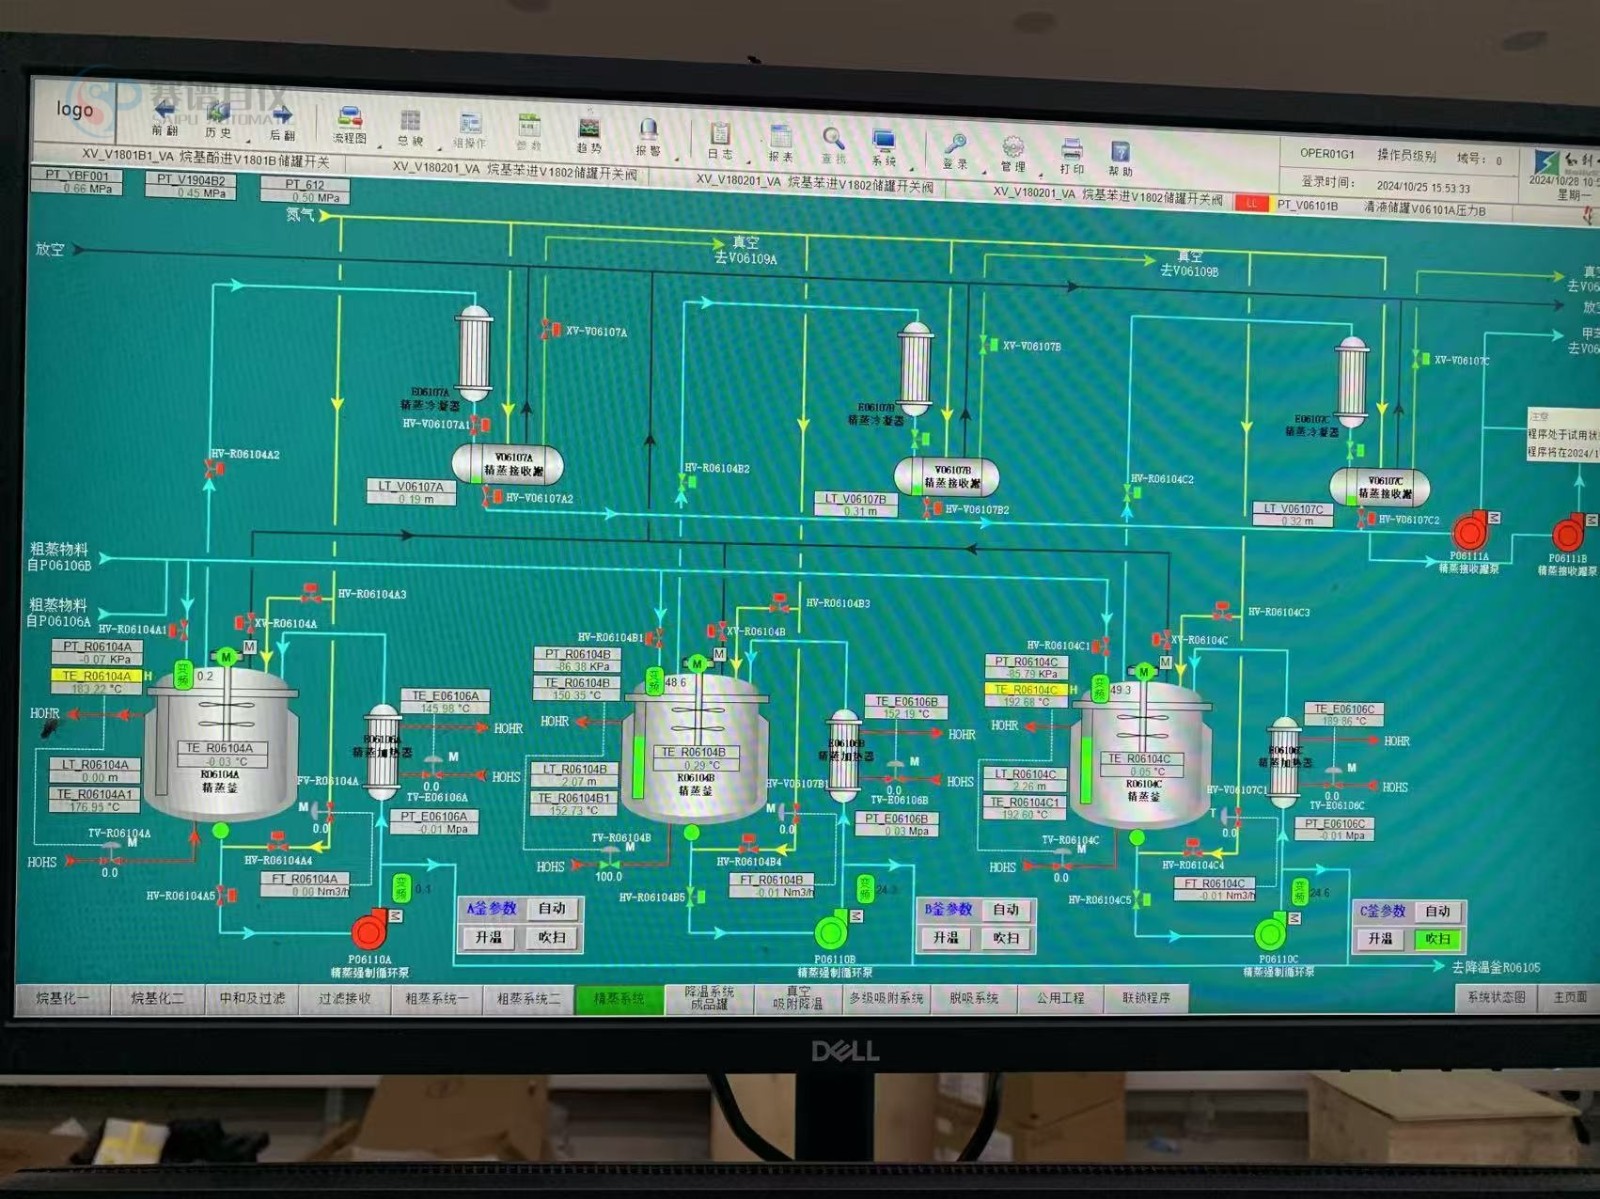Switch to the 联锁程序 tab
This screenshot has height=1199, width=1600.
click(x=1146, y=998)
